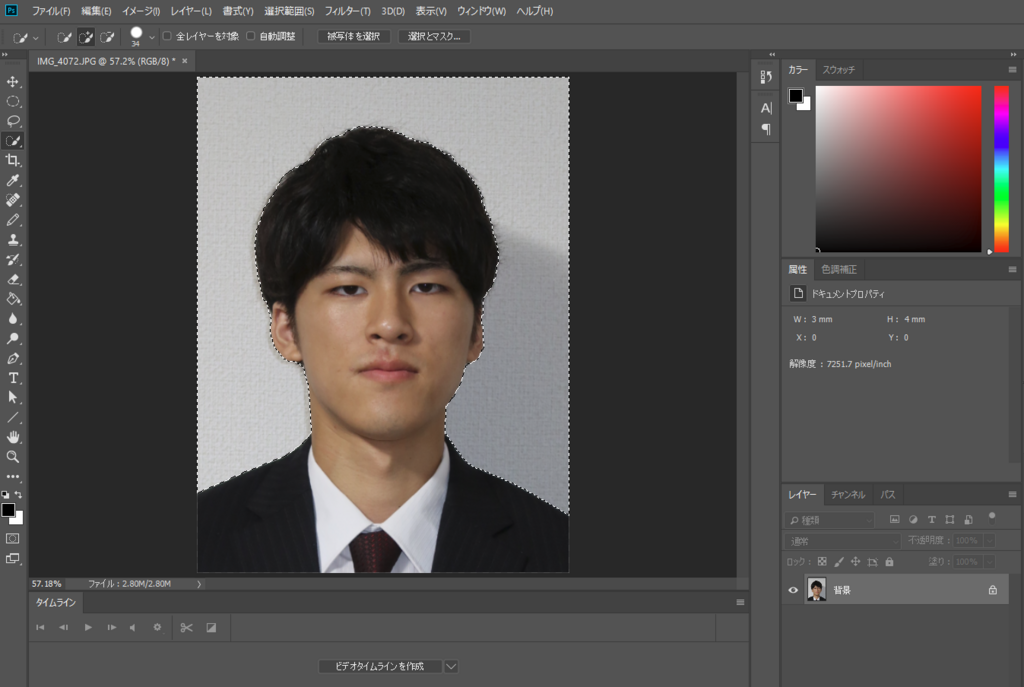This screenshot has width=1024, height=687.
Task: Click the ビデオタイムラインを作成 button
Action: point(380,667)
